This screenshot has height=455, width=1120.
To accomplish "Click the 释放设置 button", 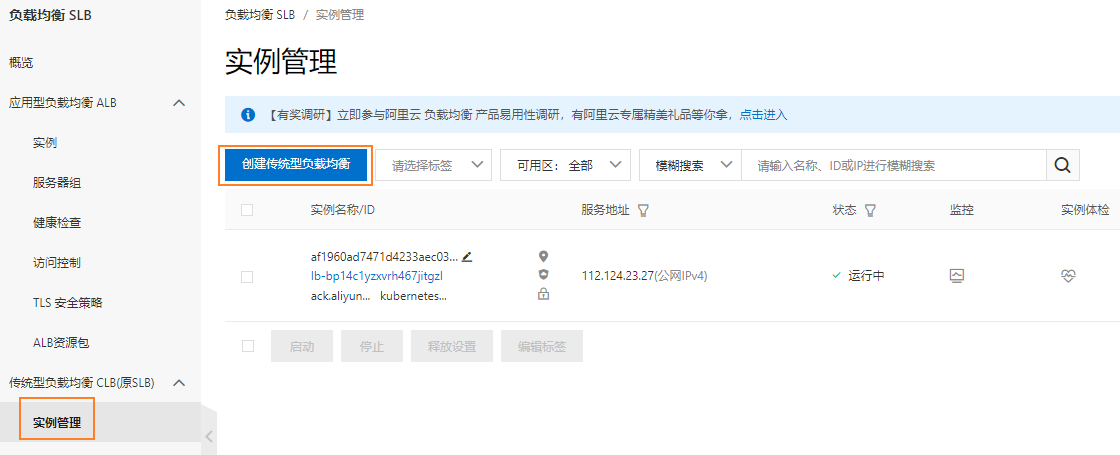I will coord(451,346).
